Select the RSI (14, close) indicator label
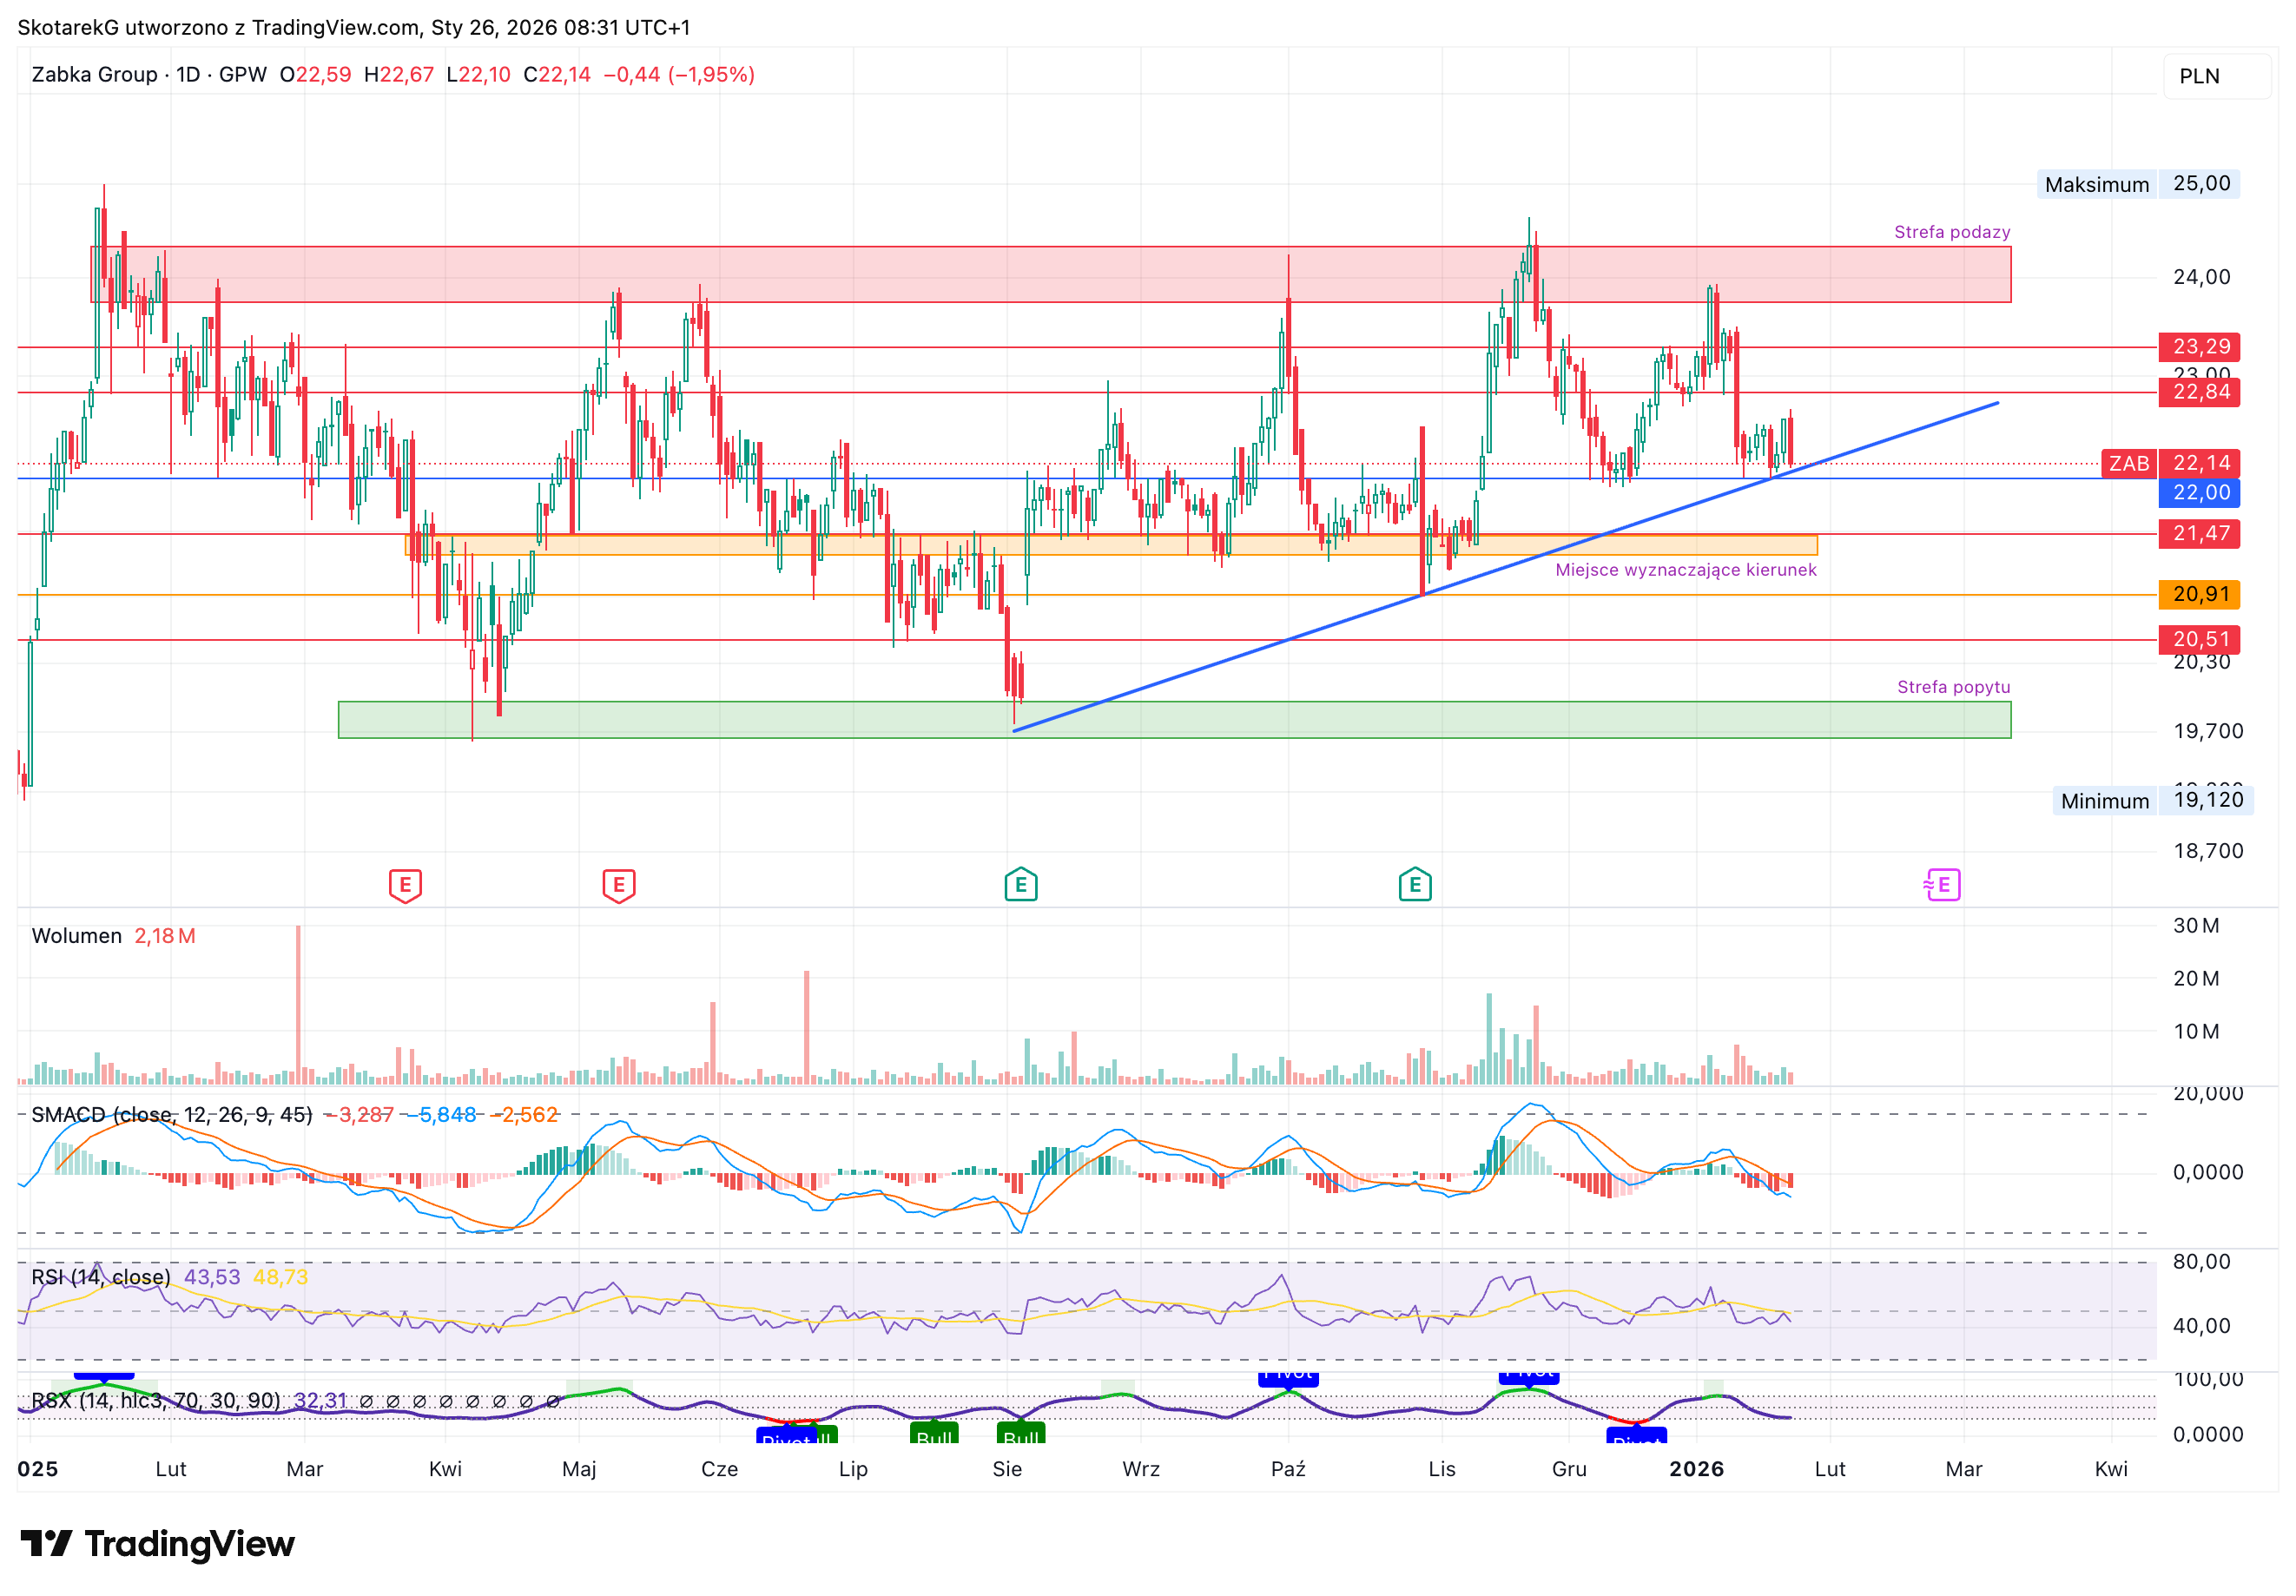This screenshot has width=2296, height=1596. point(100,1277)
